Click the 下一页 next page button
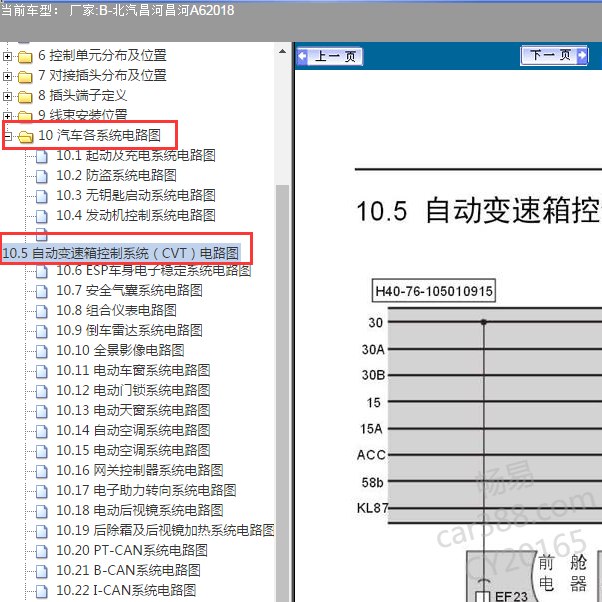The image size is (602, 602). coord(554,56)
